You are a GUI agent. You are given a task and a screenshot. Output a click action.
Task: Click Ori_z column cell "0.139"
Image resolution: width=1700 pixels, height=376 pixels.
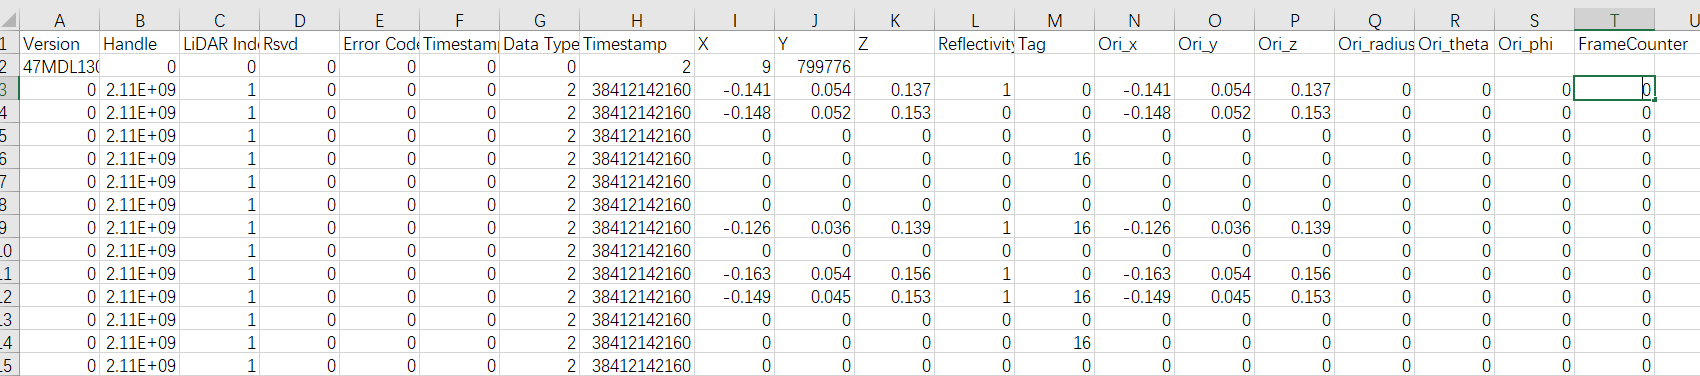click(x=1295, y=227)
